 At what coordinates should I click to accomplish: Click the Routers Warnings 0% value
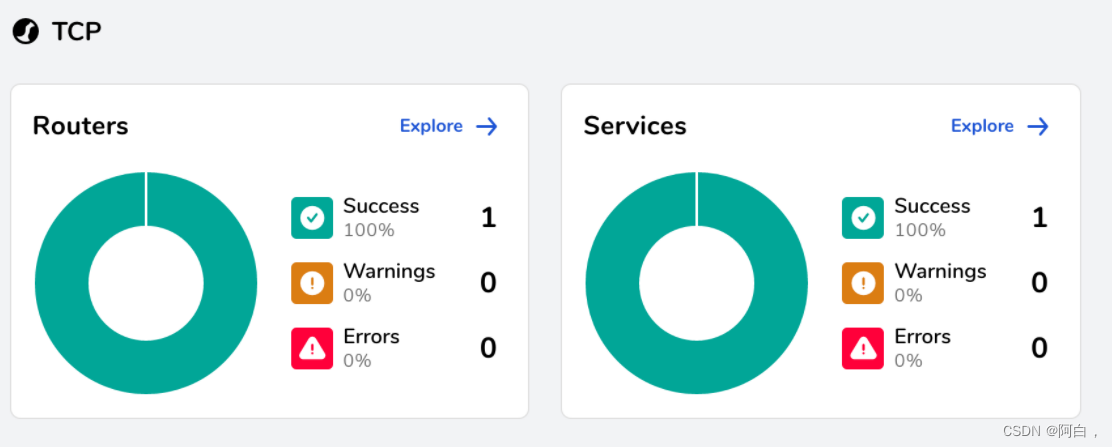pyautogui.click(x=357, y=296)
